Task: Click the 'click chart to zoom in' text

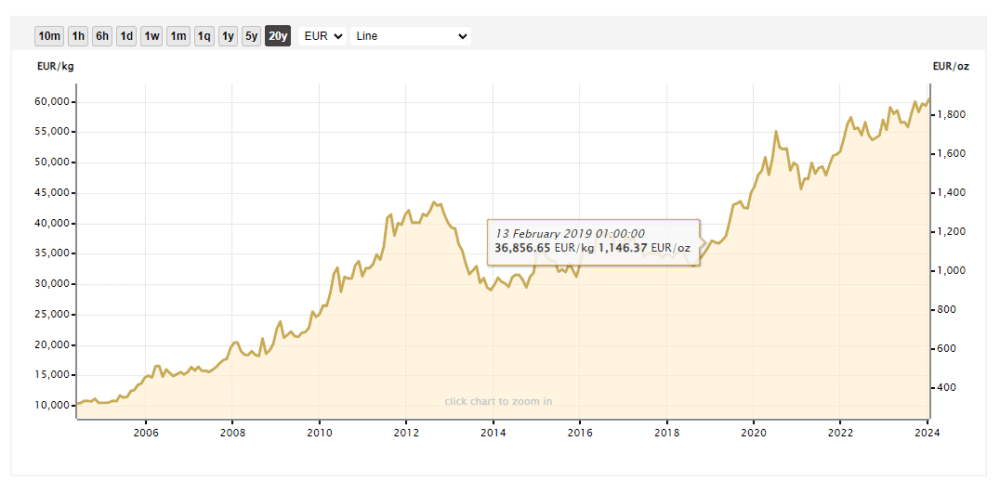Action: (498, 401)
